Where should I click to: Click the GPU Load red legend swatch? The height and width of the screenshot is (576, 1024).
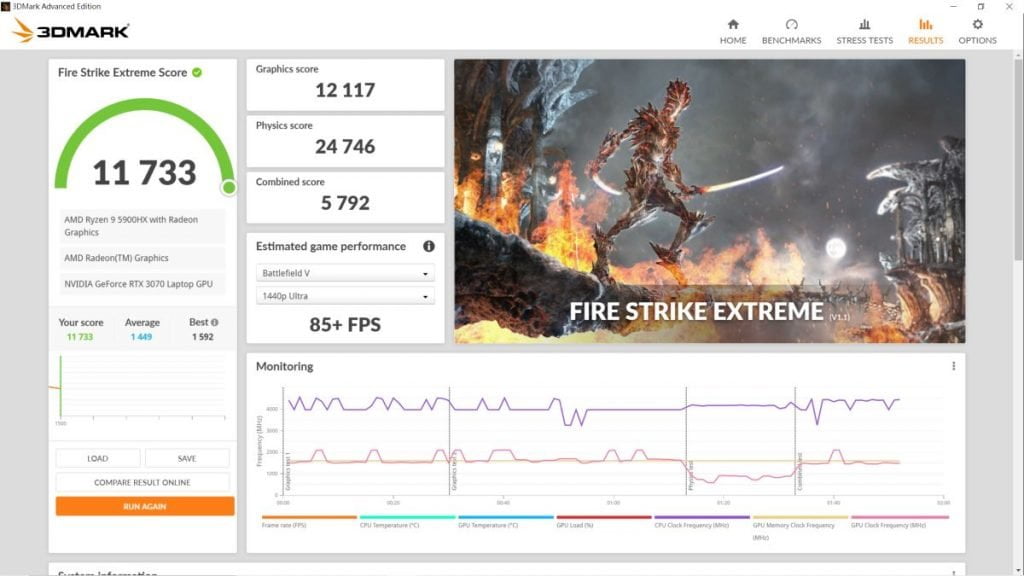pos(603,518)
